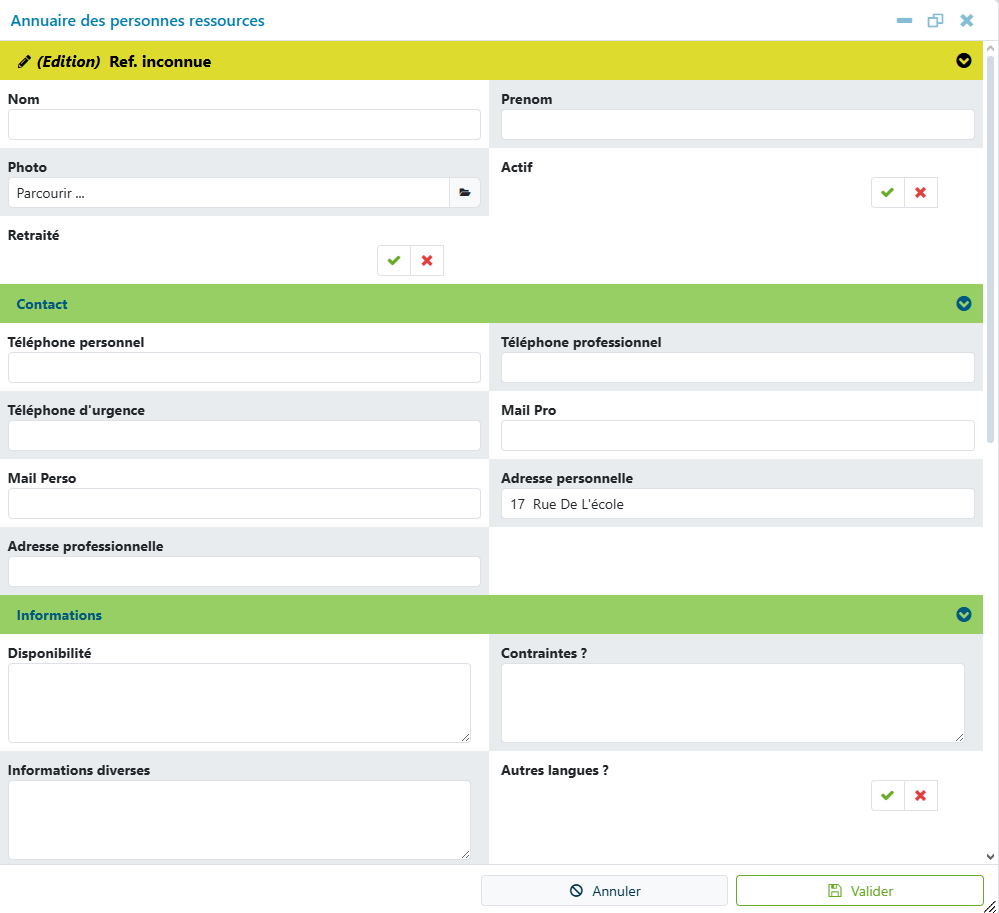Collapse the Contact section
Viewport: 999px width, 913px height.
click(963, 303)
